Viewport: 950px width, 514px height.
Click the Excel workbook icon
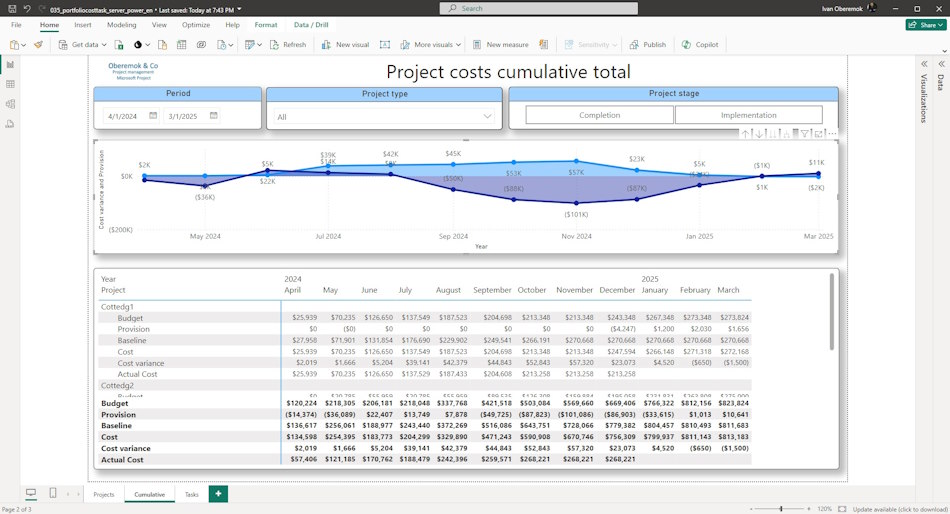tap(119, 45)
